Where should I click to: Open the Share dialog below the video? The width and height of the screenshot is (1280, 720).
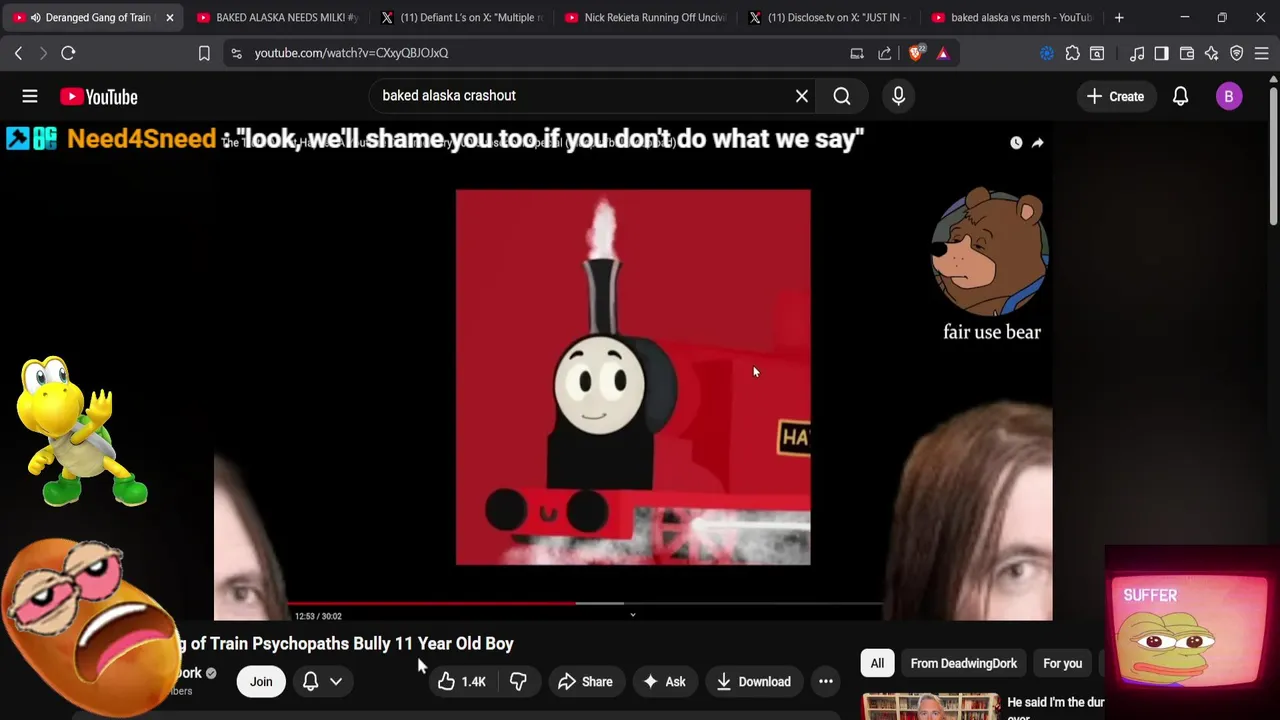pos(585,682)
